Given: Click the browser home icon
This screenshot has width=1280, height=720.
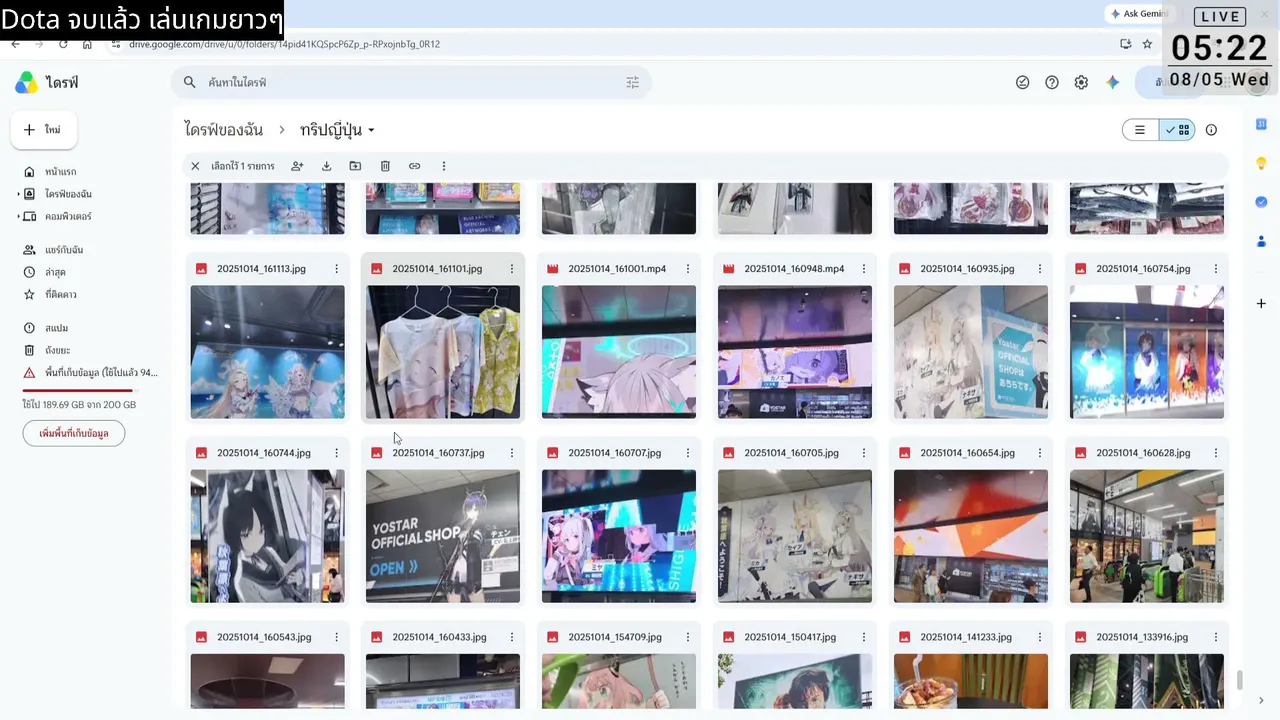Looking at the screenshot, I should [x=87, y=44].
